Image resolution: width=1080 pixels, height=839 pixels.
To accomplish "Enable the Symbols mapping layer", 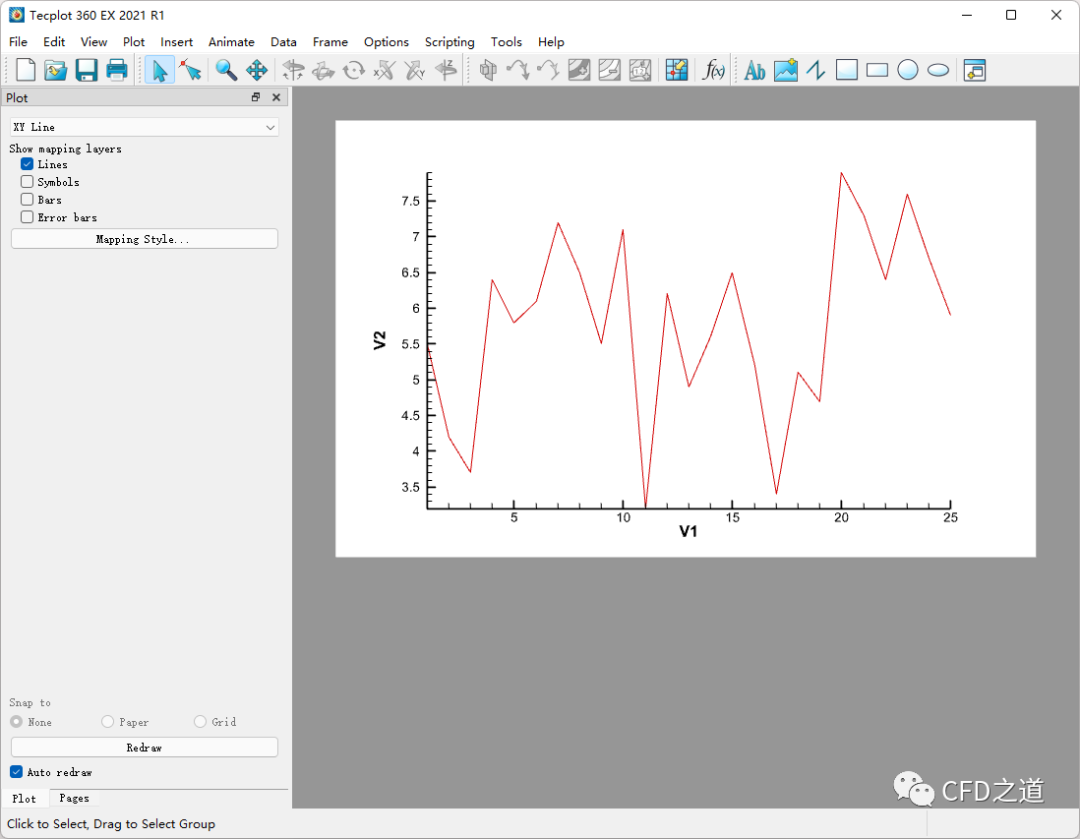I will pos(28,182).
